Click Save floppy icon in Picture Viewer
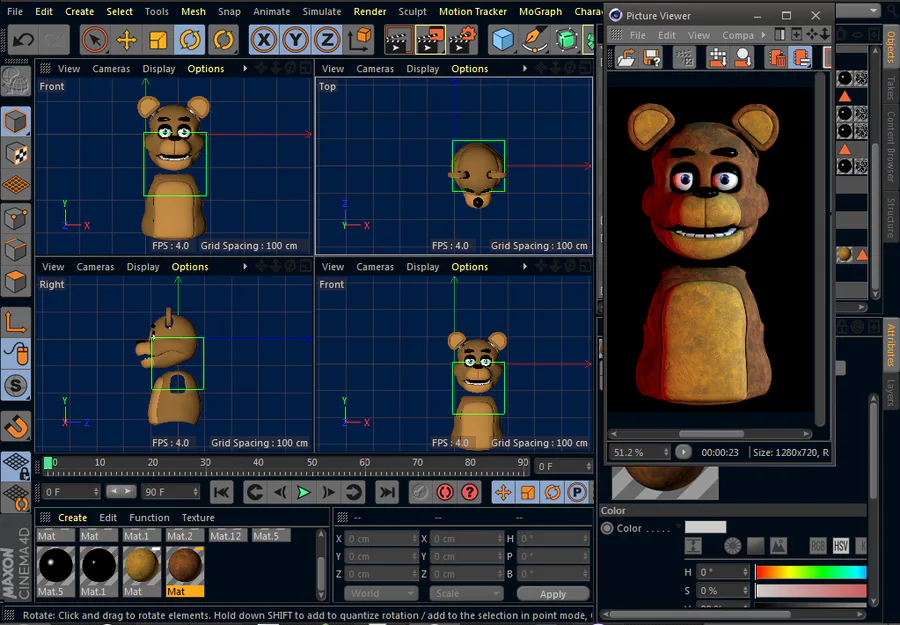This screenshot has height=625, width=900. [652, 58]
